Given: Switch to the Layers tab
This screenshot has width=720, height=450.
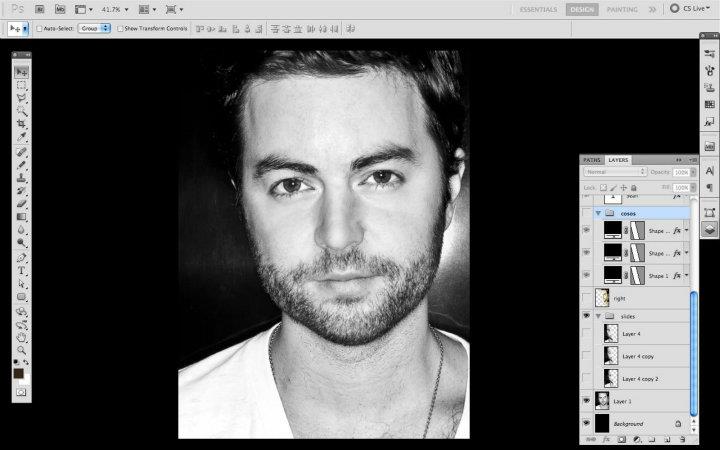Looking at the screenshot, I should [618, 160].
